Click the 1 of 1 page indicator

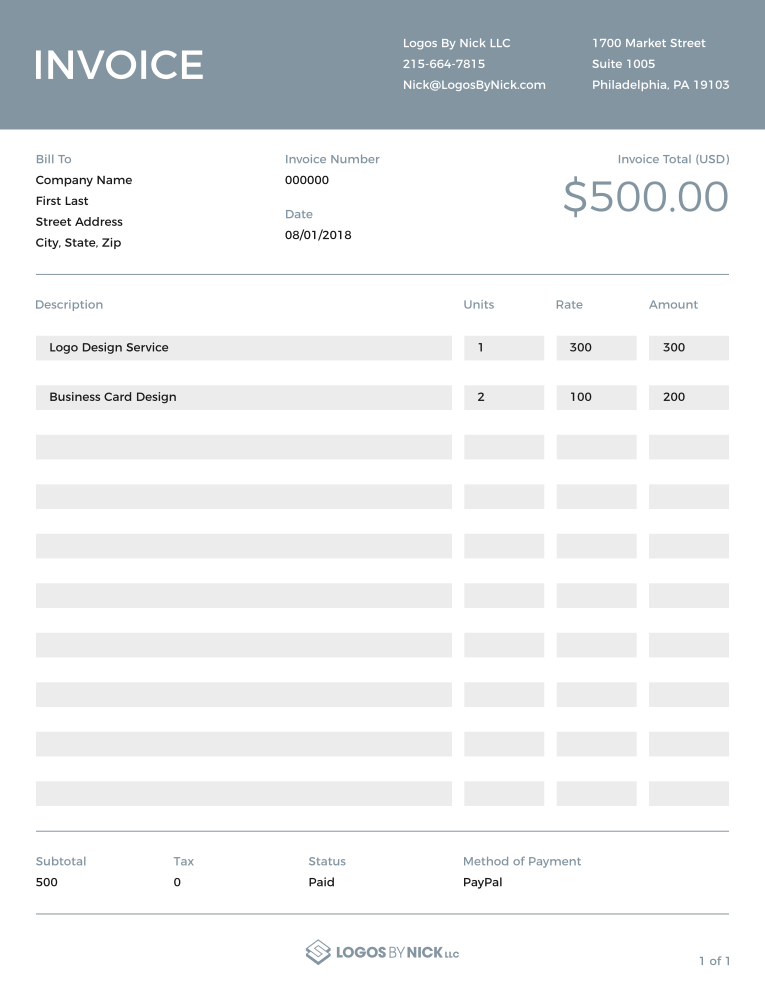[x=715, y=961]
